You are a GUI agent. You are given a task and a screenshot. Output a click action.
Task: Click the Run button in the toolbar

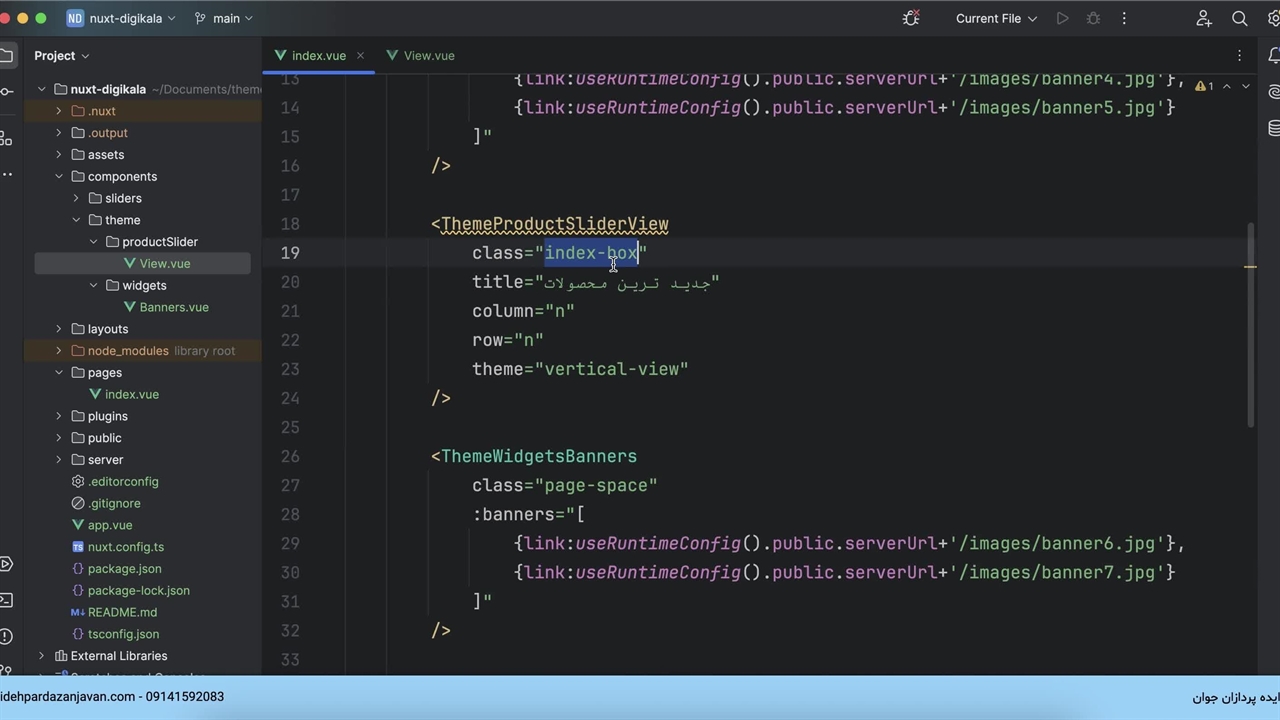pos(1062,18)
